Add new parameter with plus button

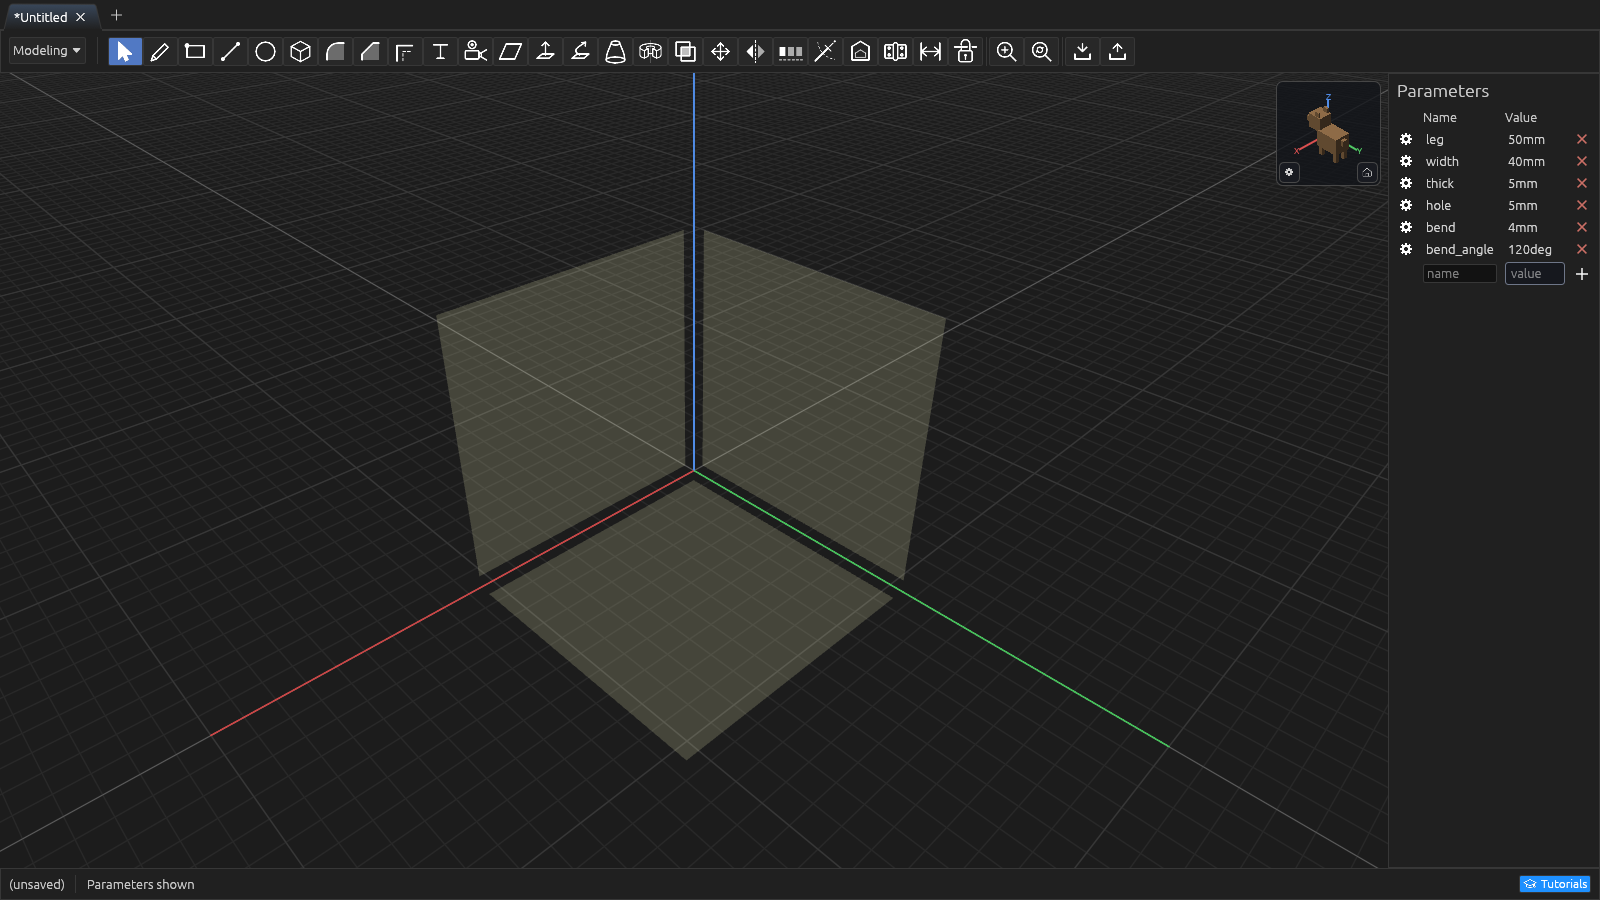(1582, 274)
